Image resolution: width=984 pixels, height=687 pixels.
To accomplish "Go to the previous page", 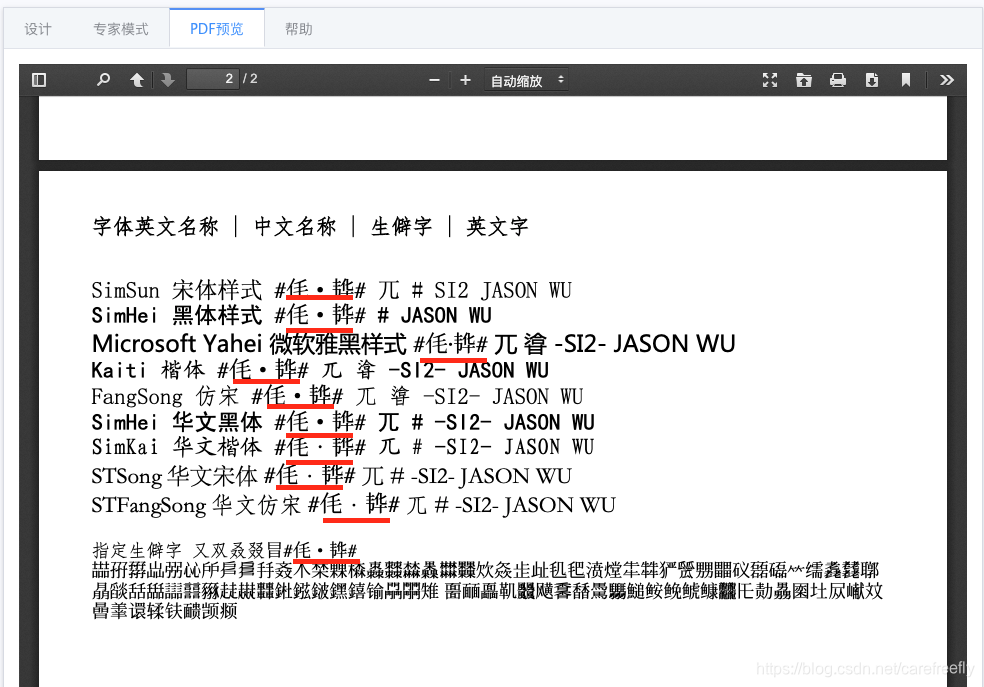I will click(x=137, y=80).
